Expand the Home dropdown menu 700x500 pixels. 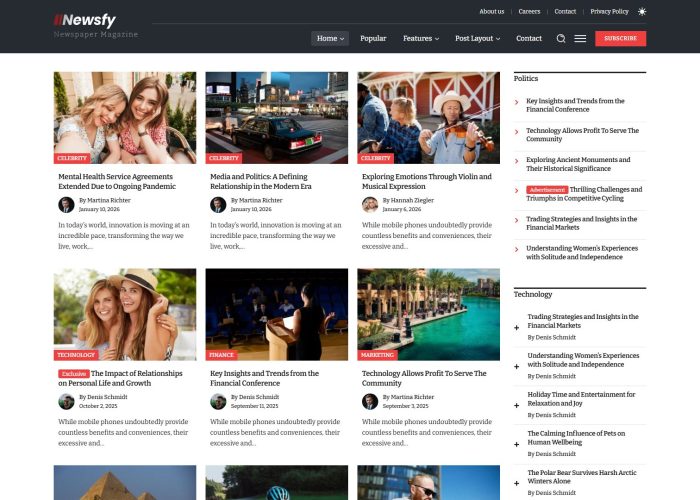pos(330,38)
